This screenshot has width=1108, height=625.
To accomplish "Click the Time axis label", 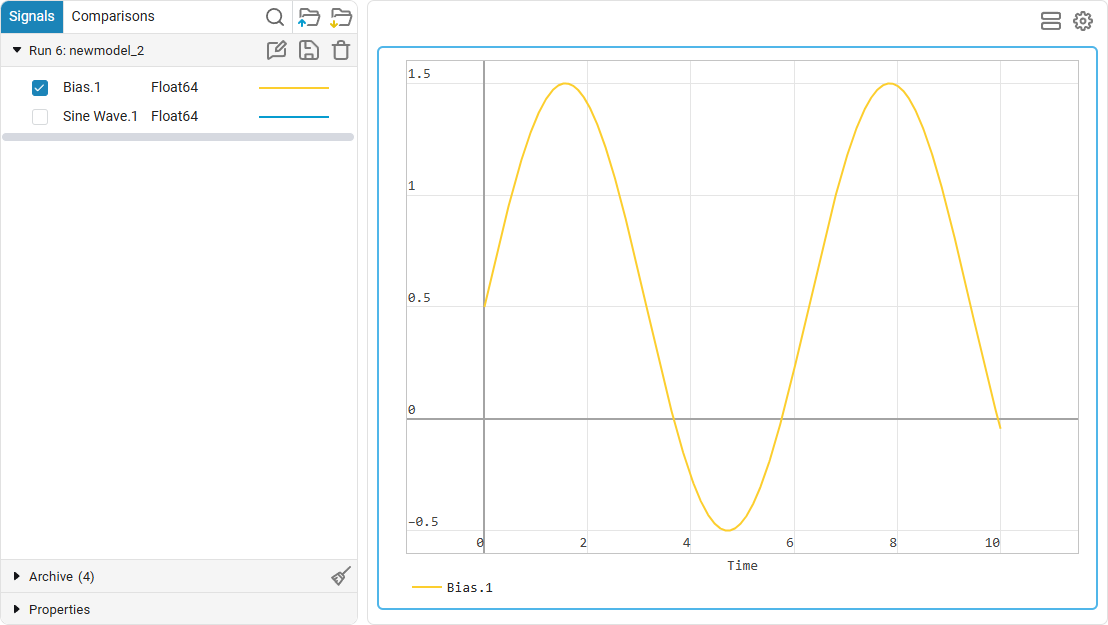I will (742, 566).
